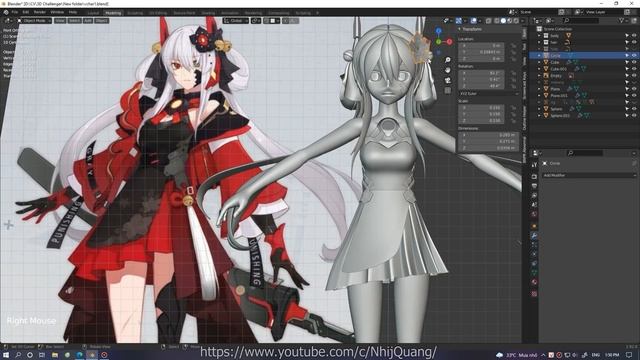The image size is (640, 360).
Task: Hide the Circle object with eye icon
Action: (634, 56)
